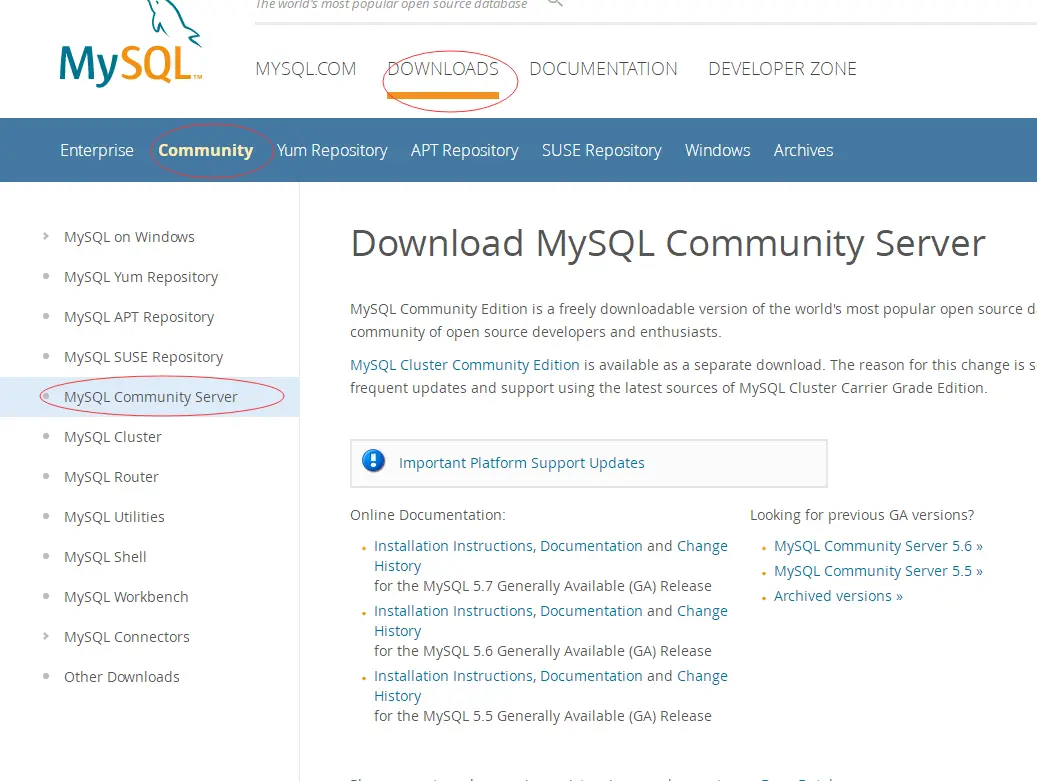1037x781 pixels.
Task: Open the DOWNLOADS navigation tab
Action: pos(443,69)
